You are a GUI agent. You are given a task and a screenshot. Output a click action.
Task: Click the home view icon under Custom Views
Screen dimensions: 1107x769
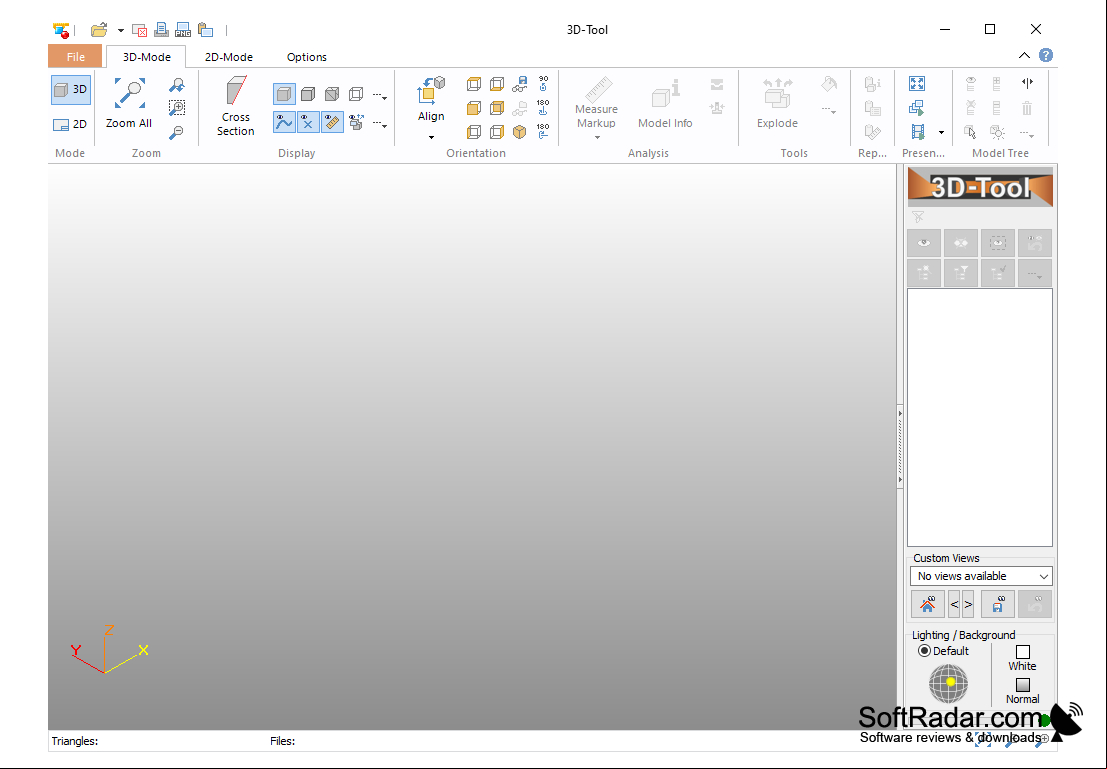[928, 604]
